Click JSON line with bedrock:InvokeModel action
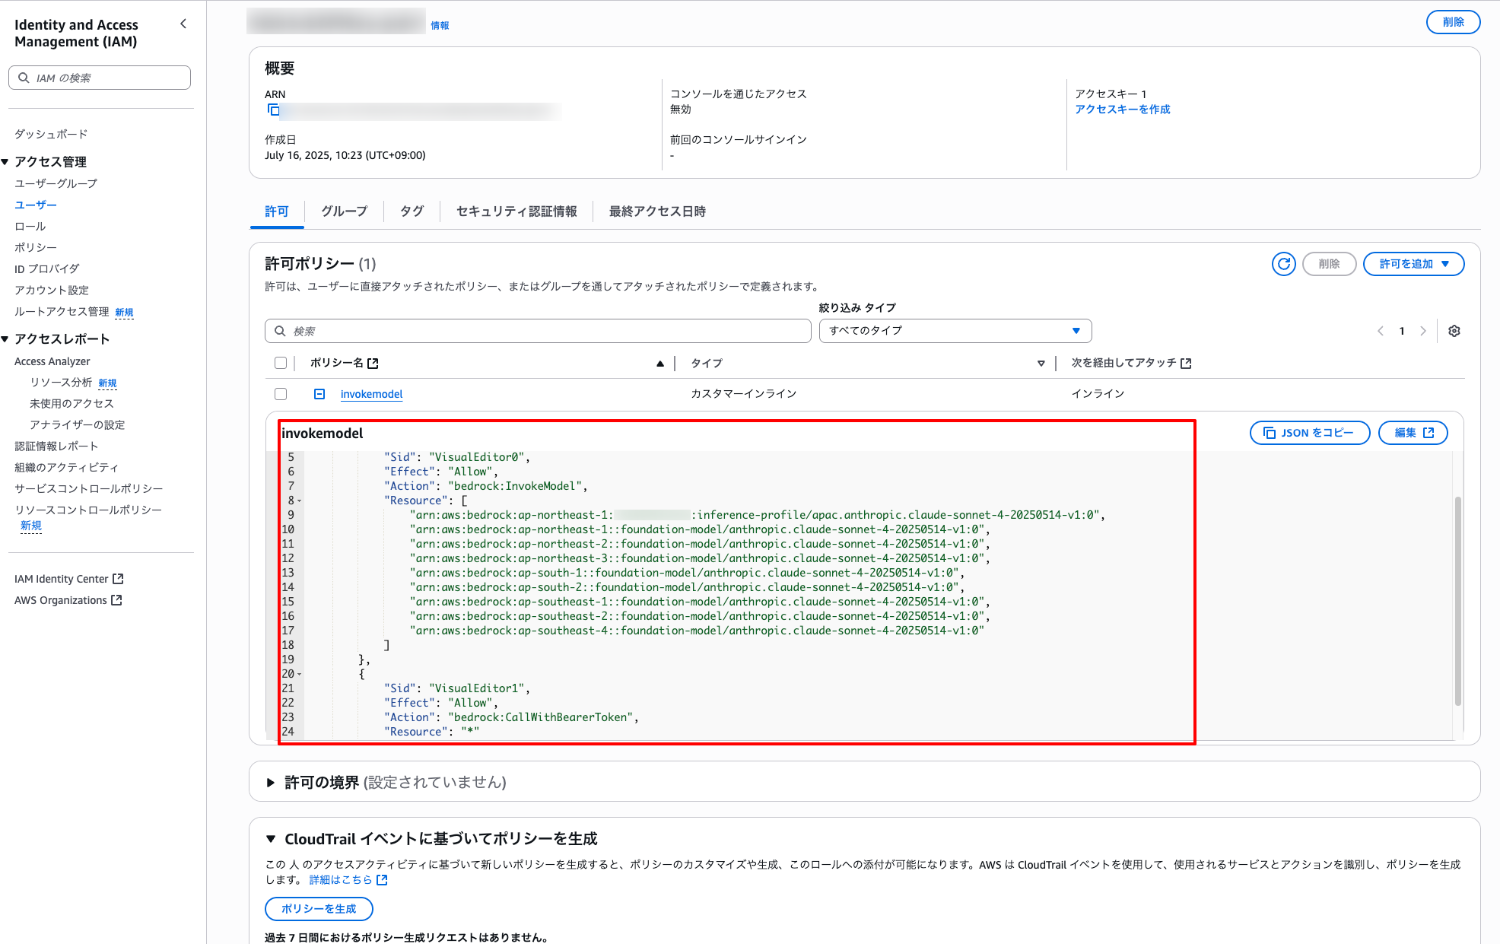This screenshot has height=944, width=1500. [x=488, y=487]
